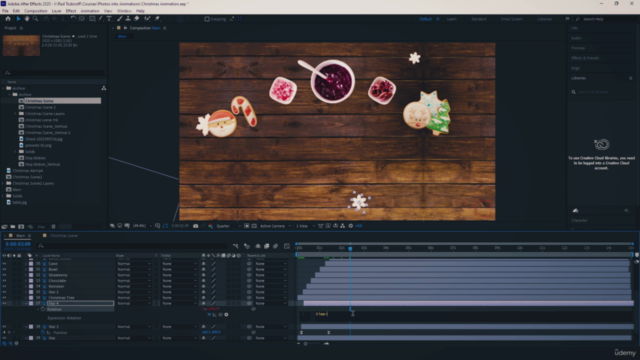
Task: Enable motion blur for the composition
Action: click(276, 246)
